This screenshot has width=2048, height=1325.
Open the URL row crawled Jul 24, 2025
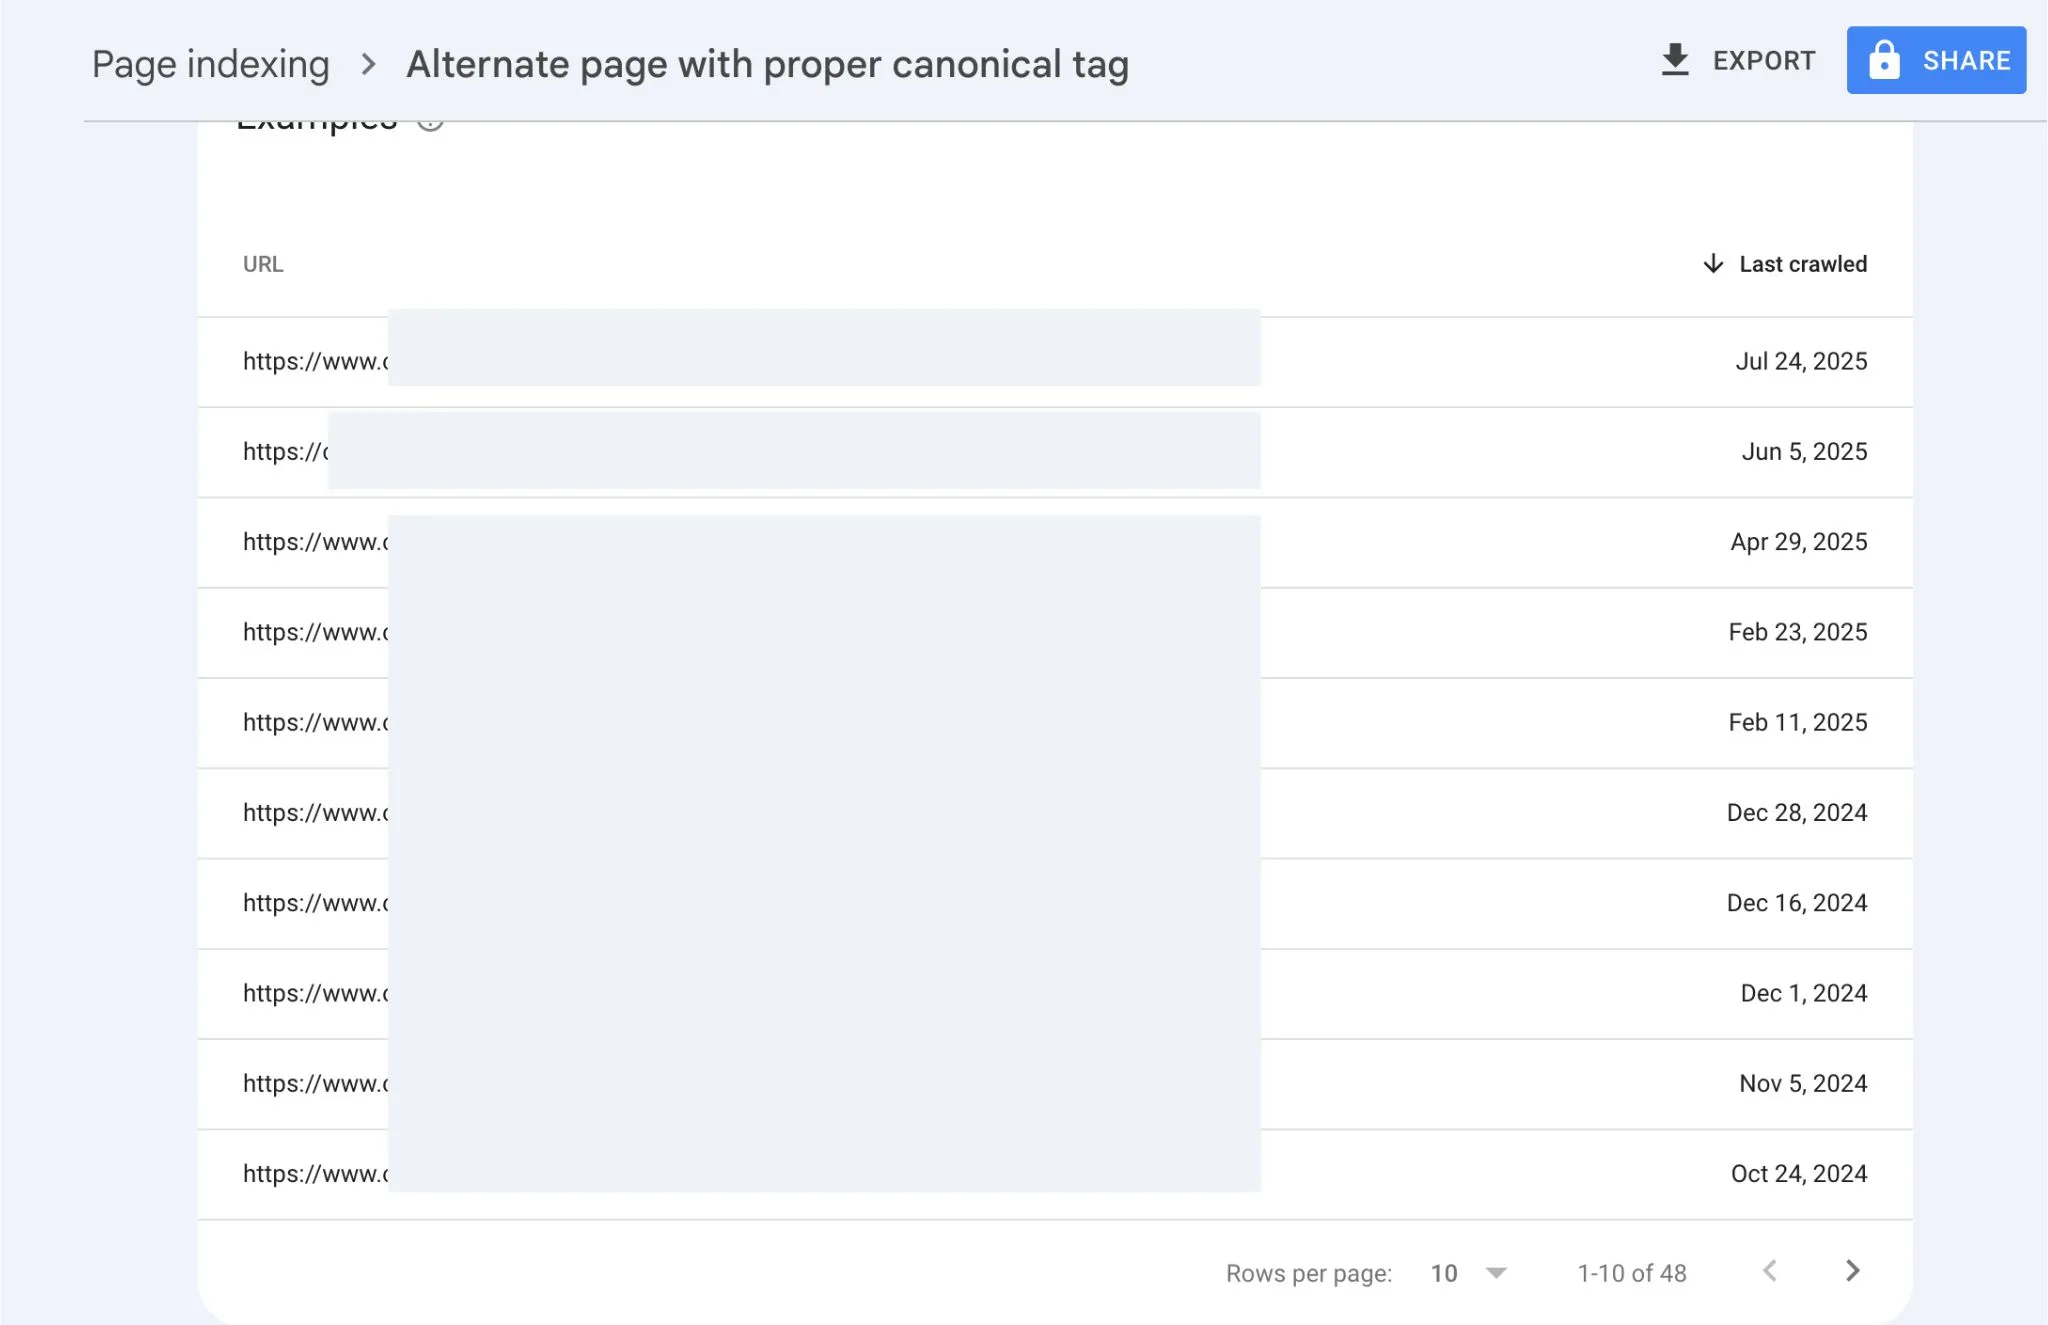(x=1055, y=362)
